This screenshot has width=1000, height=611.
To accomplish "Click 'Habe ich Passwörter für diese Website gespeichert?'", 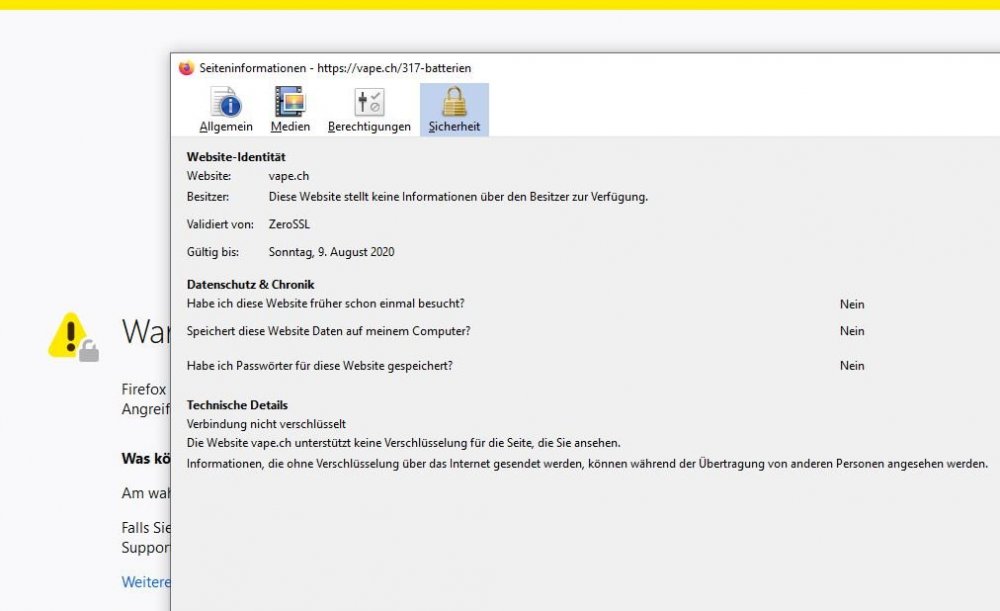I will 320,366.
